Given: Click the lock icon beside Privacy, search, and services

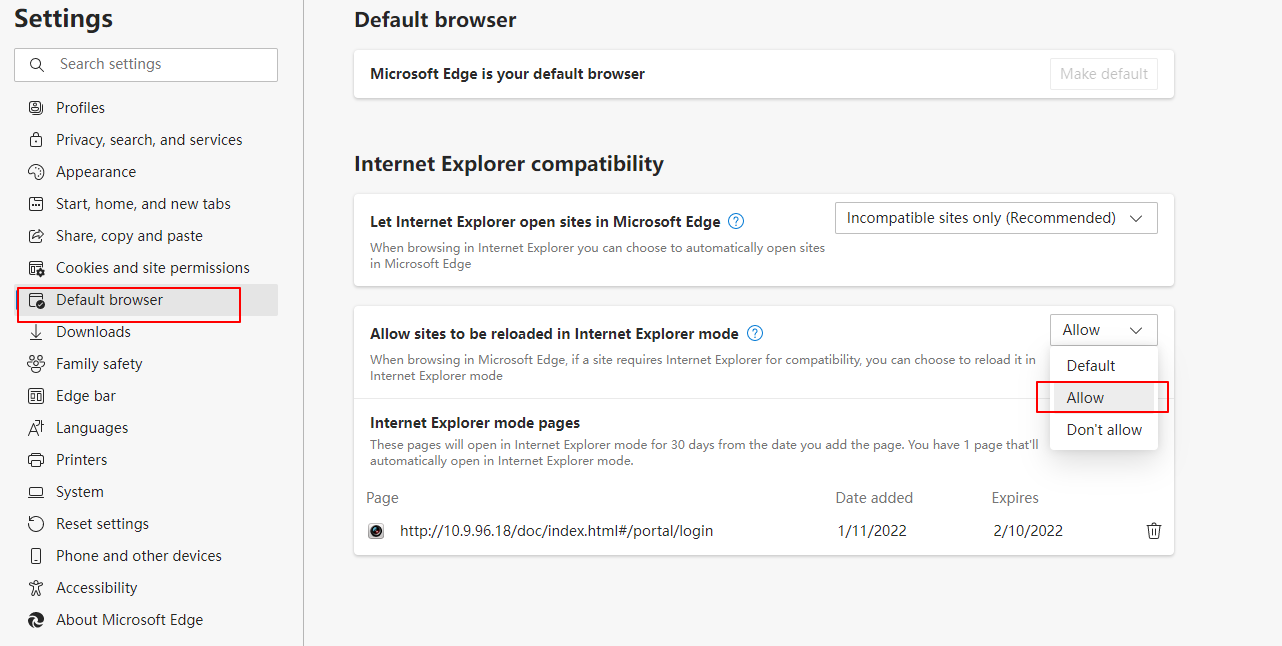Looking at the screenshot, I should 36,140.
